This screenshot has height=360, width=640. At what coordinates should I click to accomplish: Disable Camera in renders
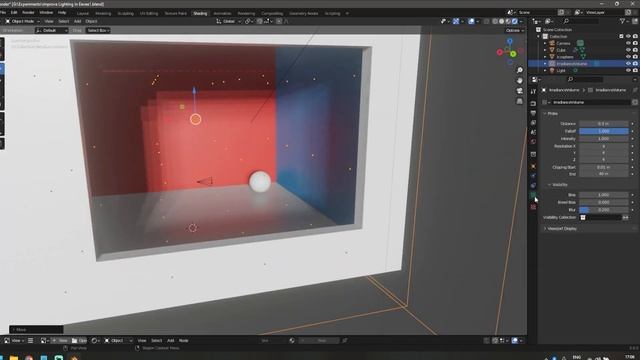pos(635,43)
